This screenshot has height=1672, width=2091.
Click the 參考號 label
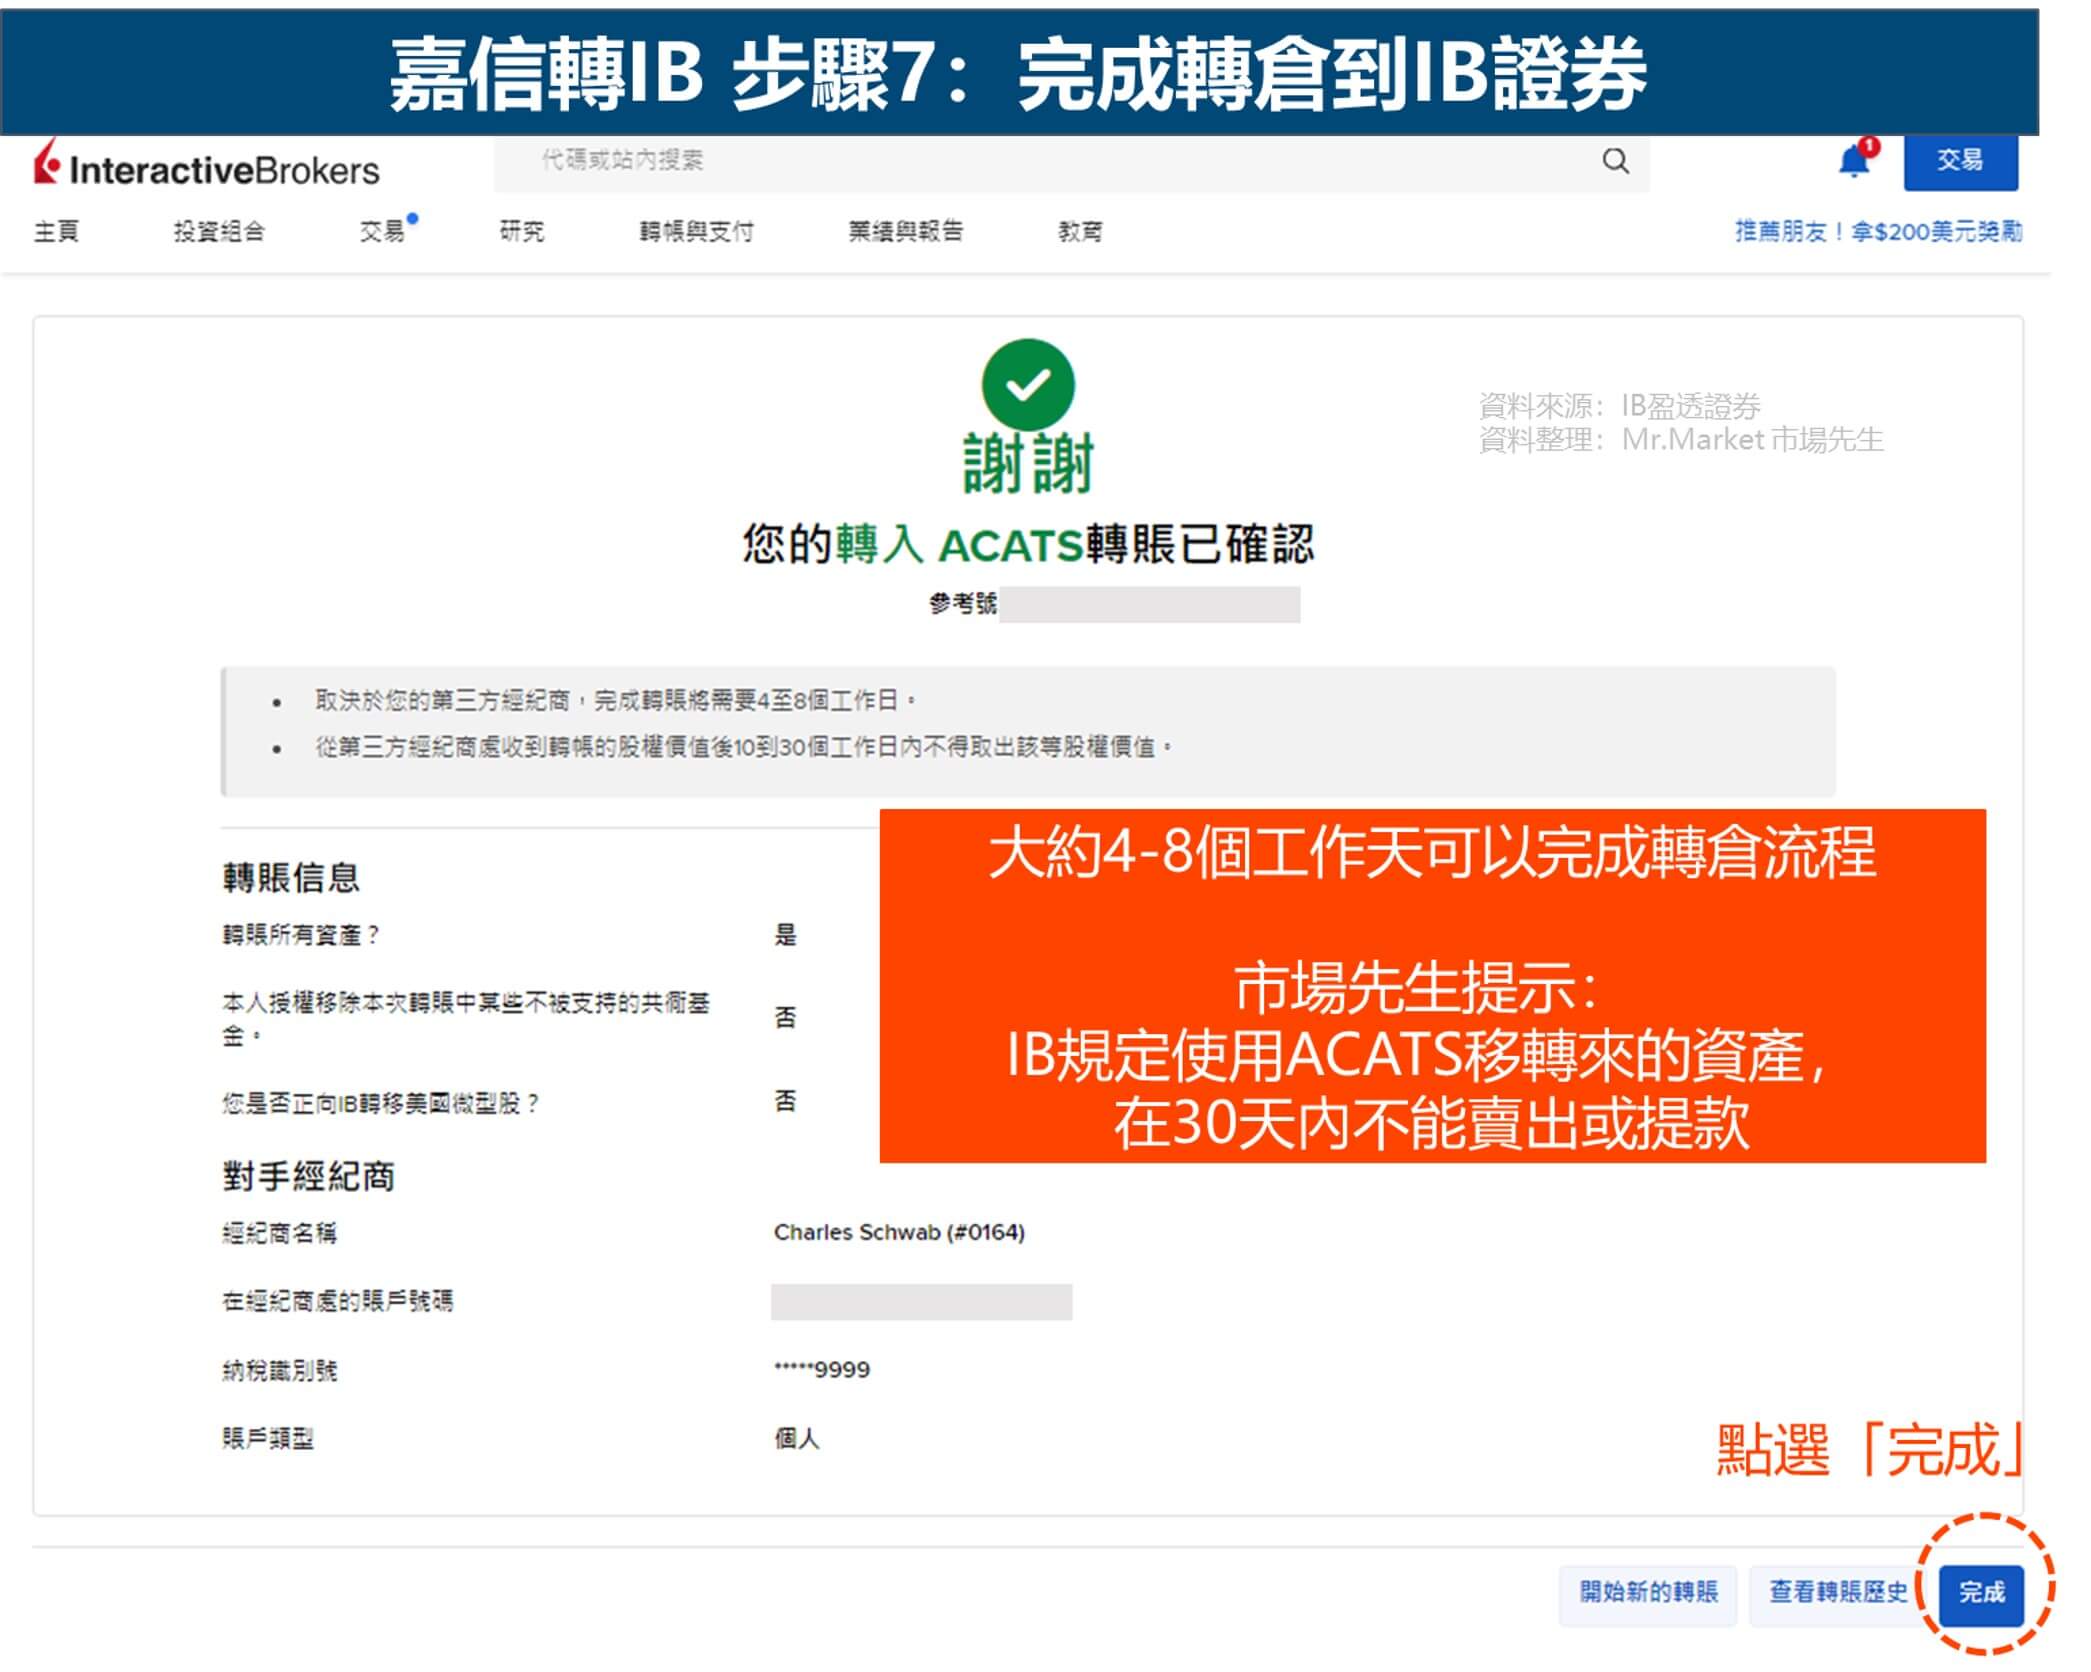coord(962,603)
